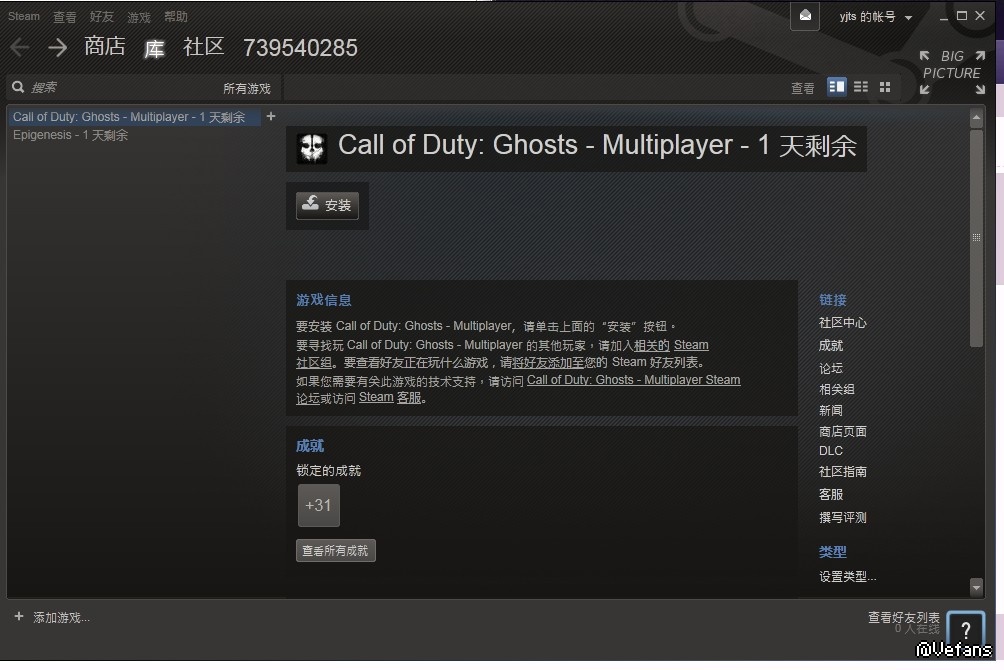This screenshot has width=1004, height=670.
Task: Open the 帮助 menu
Action: pyautogui.click(x=175, y=17)
